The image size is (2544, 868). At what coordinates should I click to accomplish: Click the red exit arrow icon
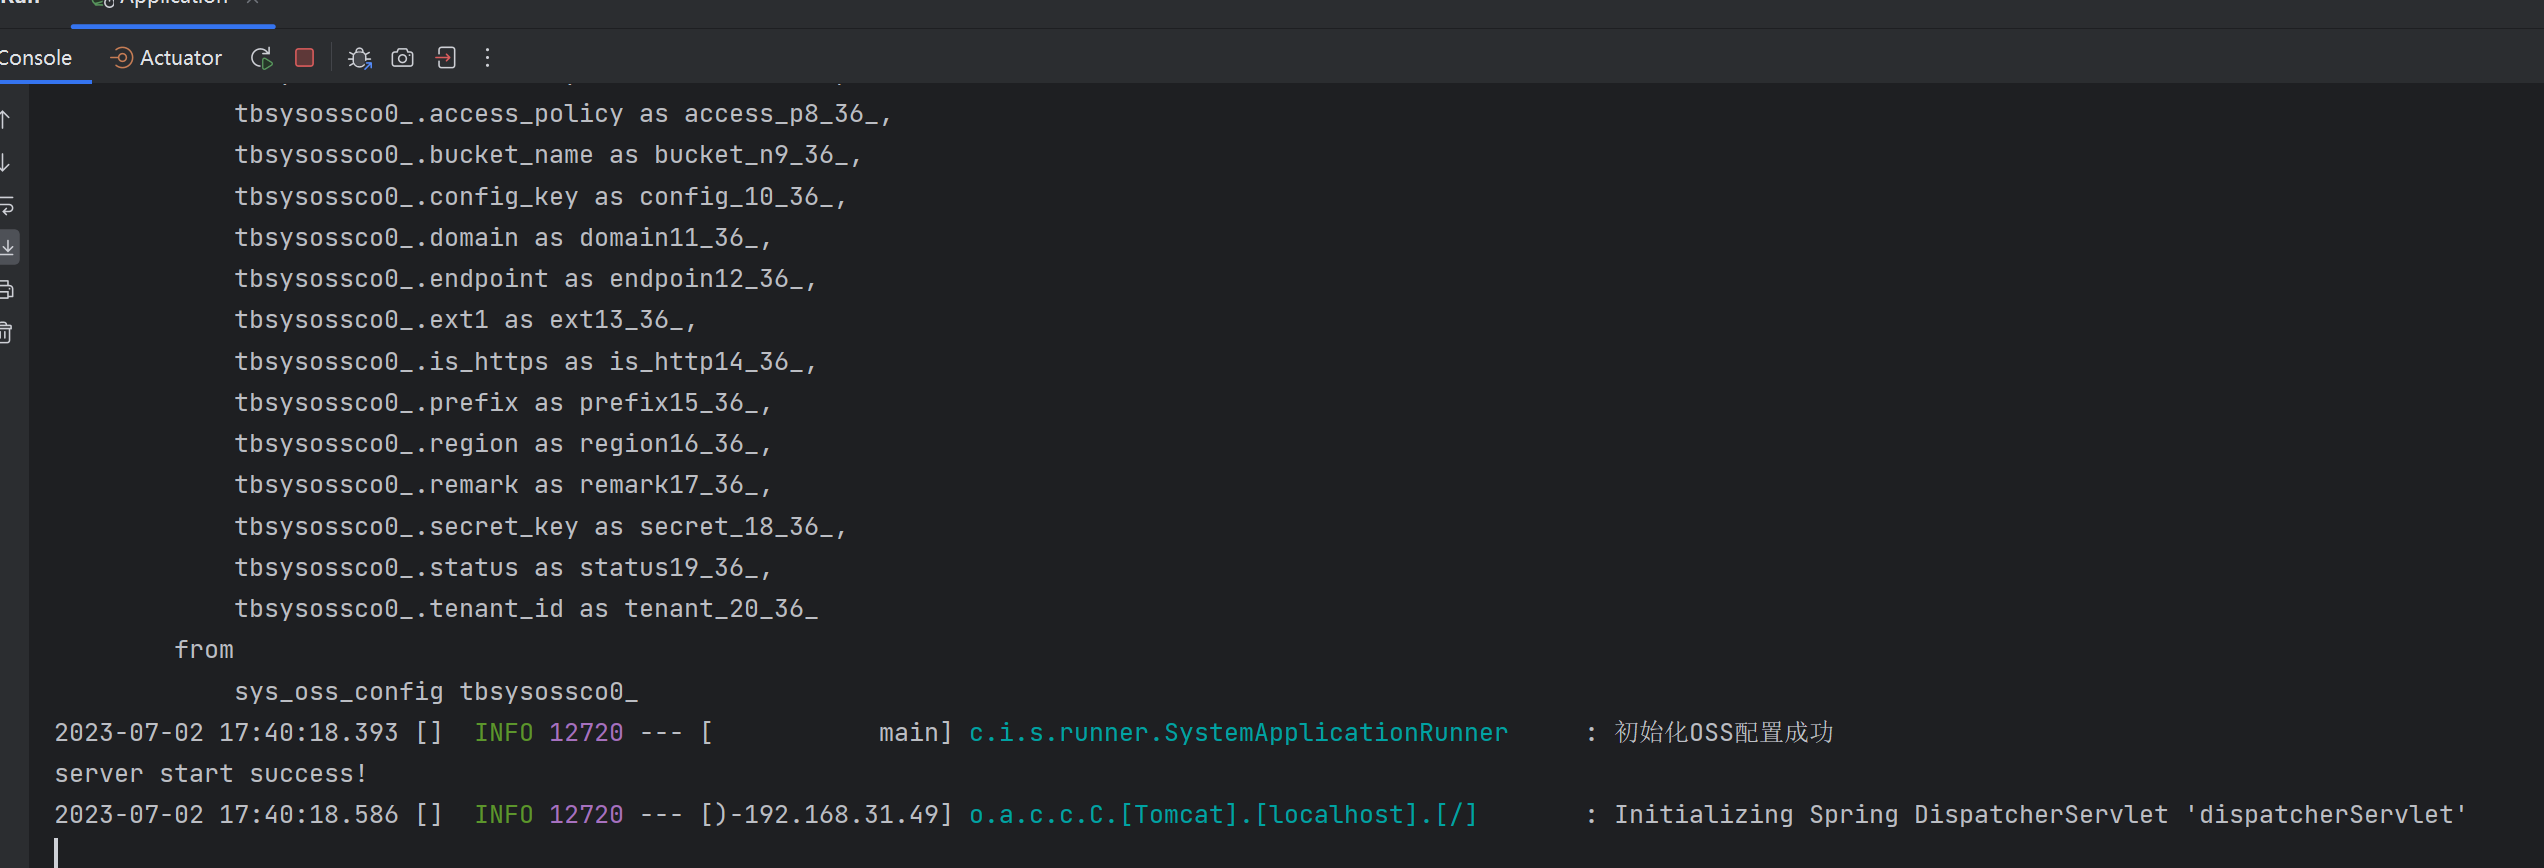click(x=446, y=58)
